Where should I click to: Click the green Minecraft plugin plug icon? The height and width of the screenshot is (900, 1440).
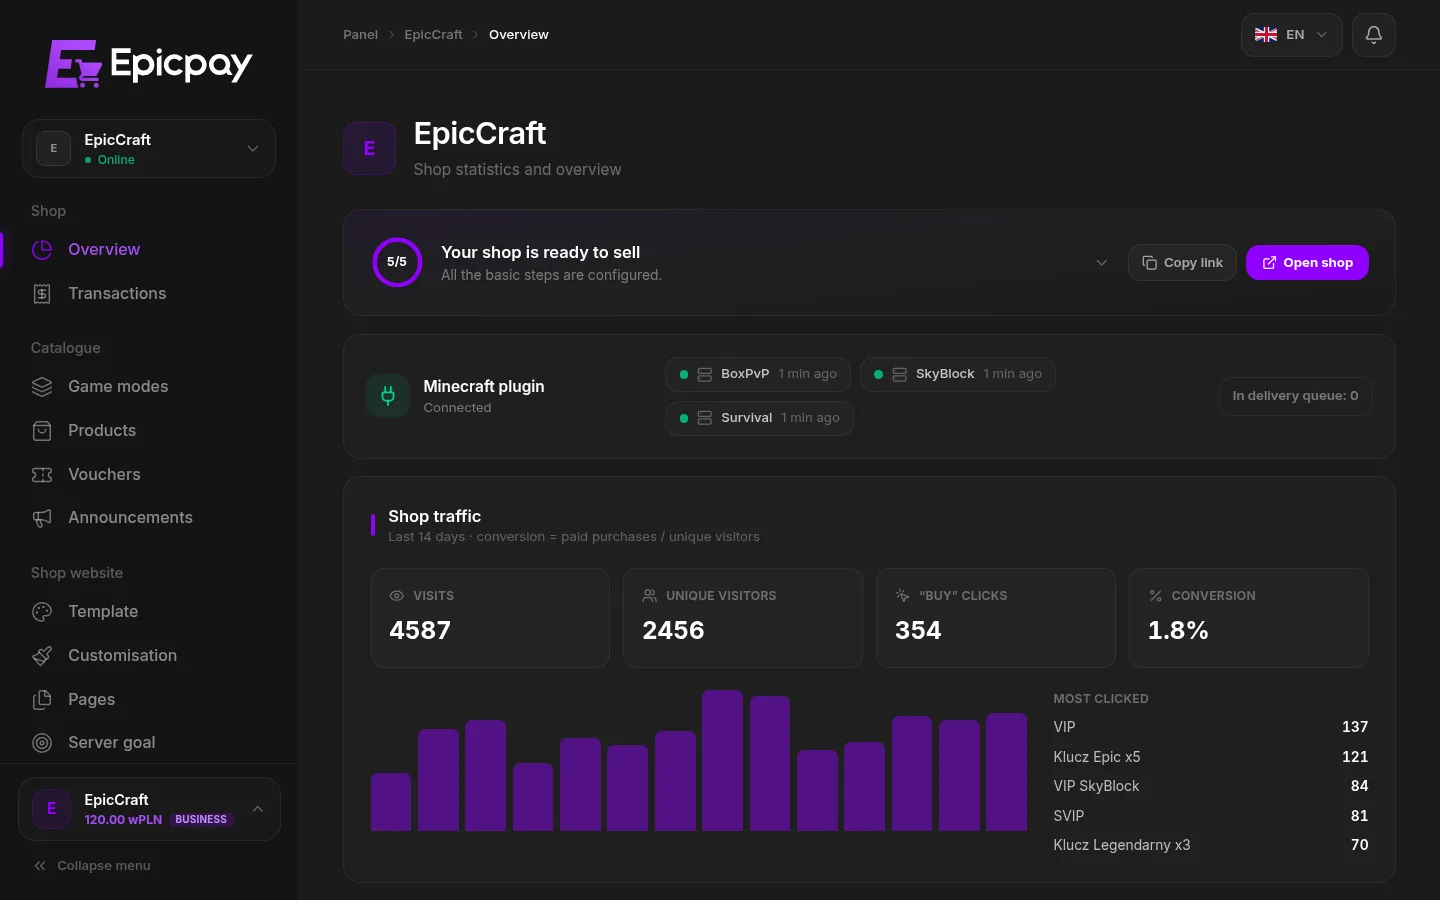point(388,396)
